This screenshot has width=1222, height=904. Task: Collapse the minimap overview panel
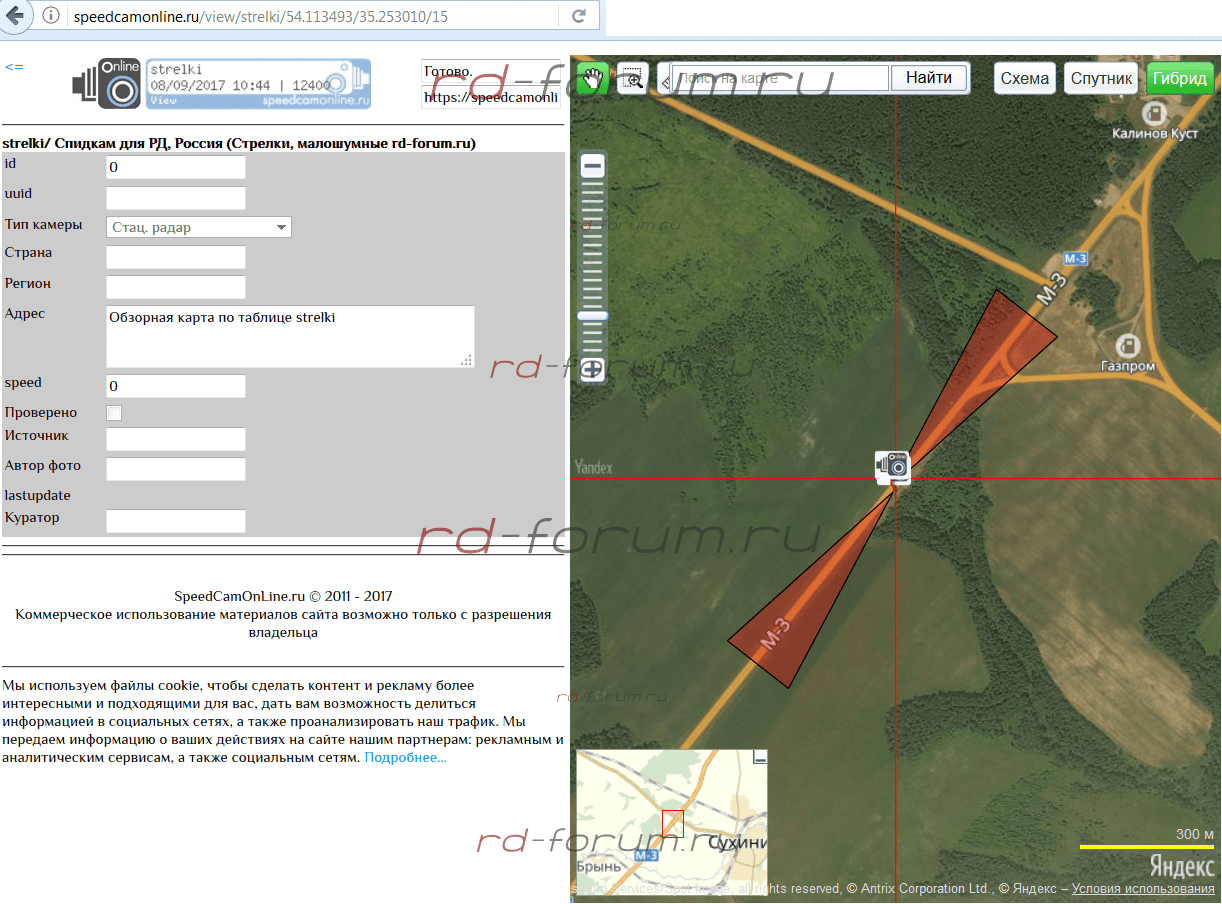pos(760,758)
